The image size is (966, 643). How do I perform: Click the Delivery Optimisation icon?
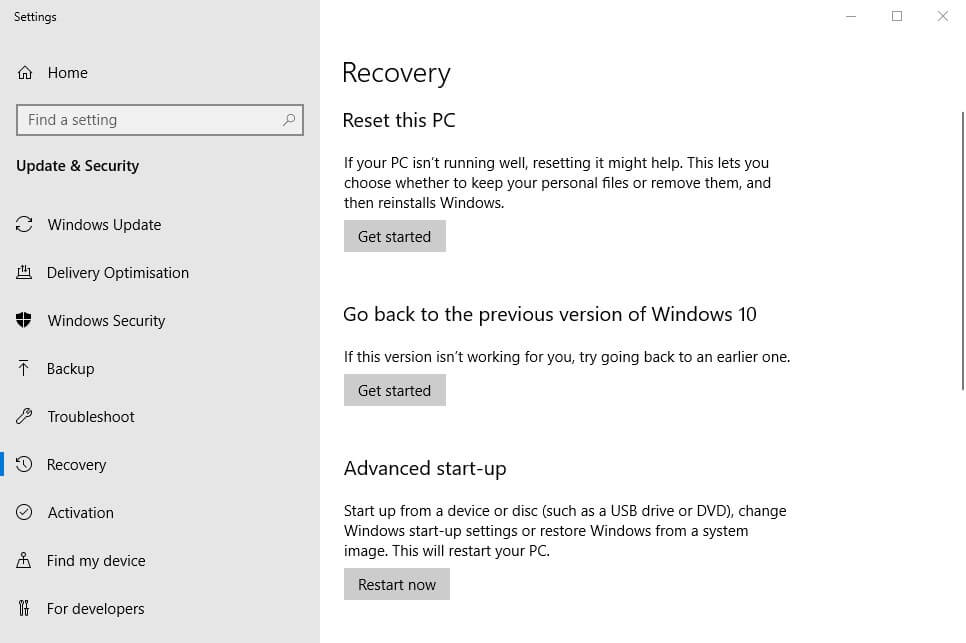24,272
